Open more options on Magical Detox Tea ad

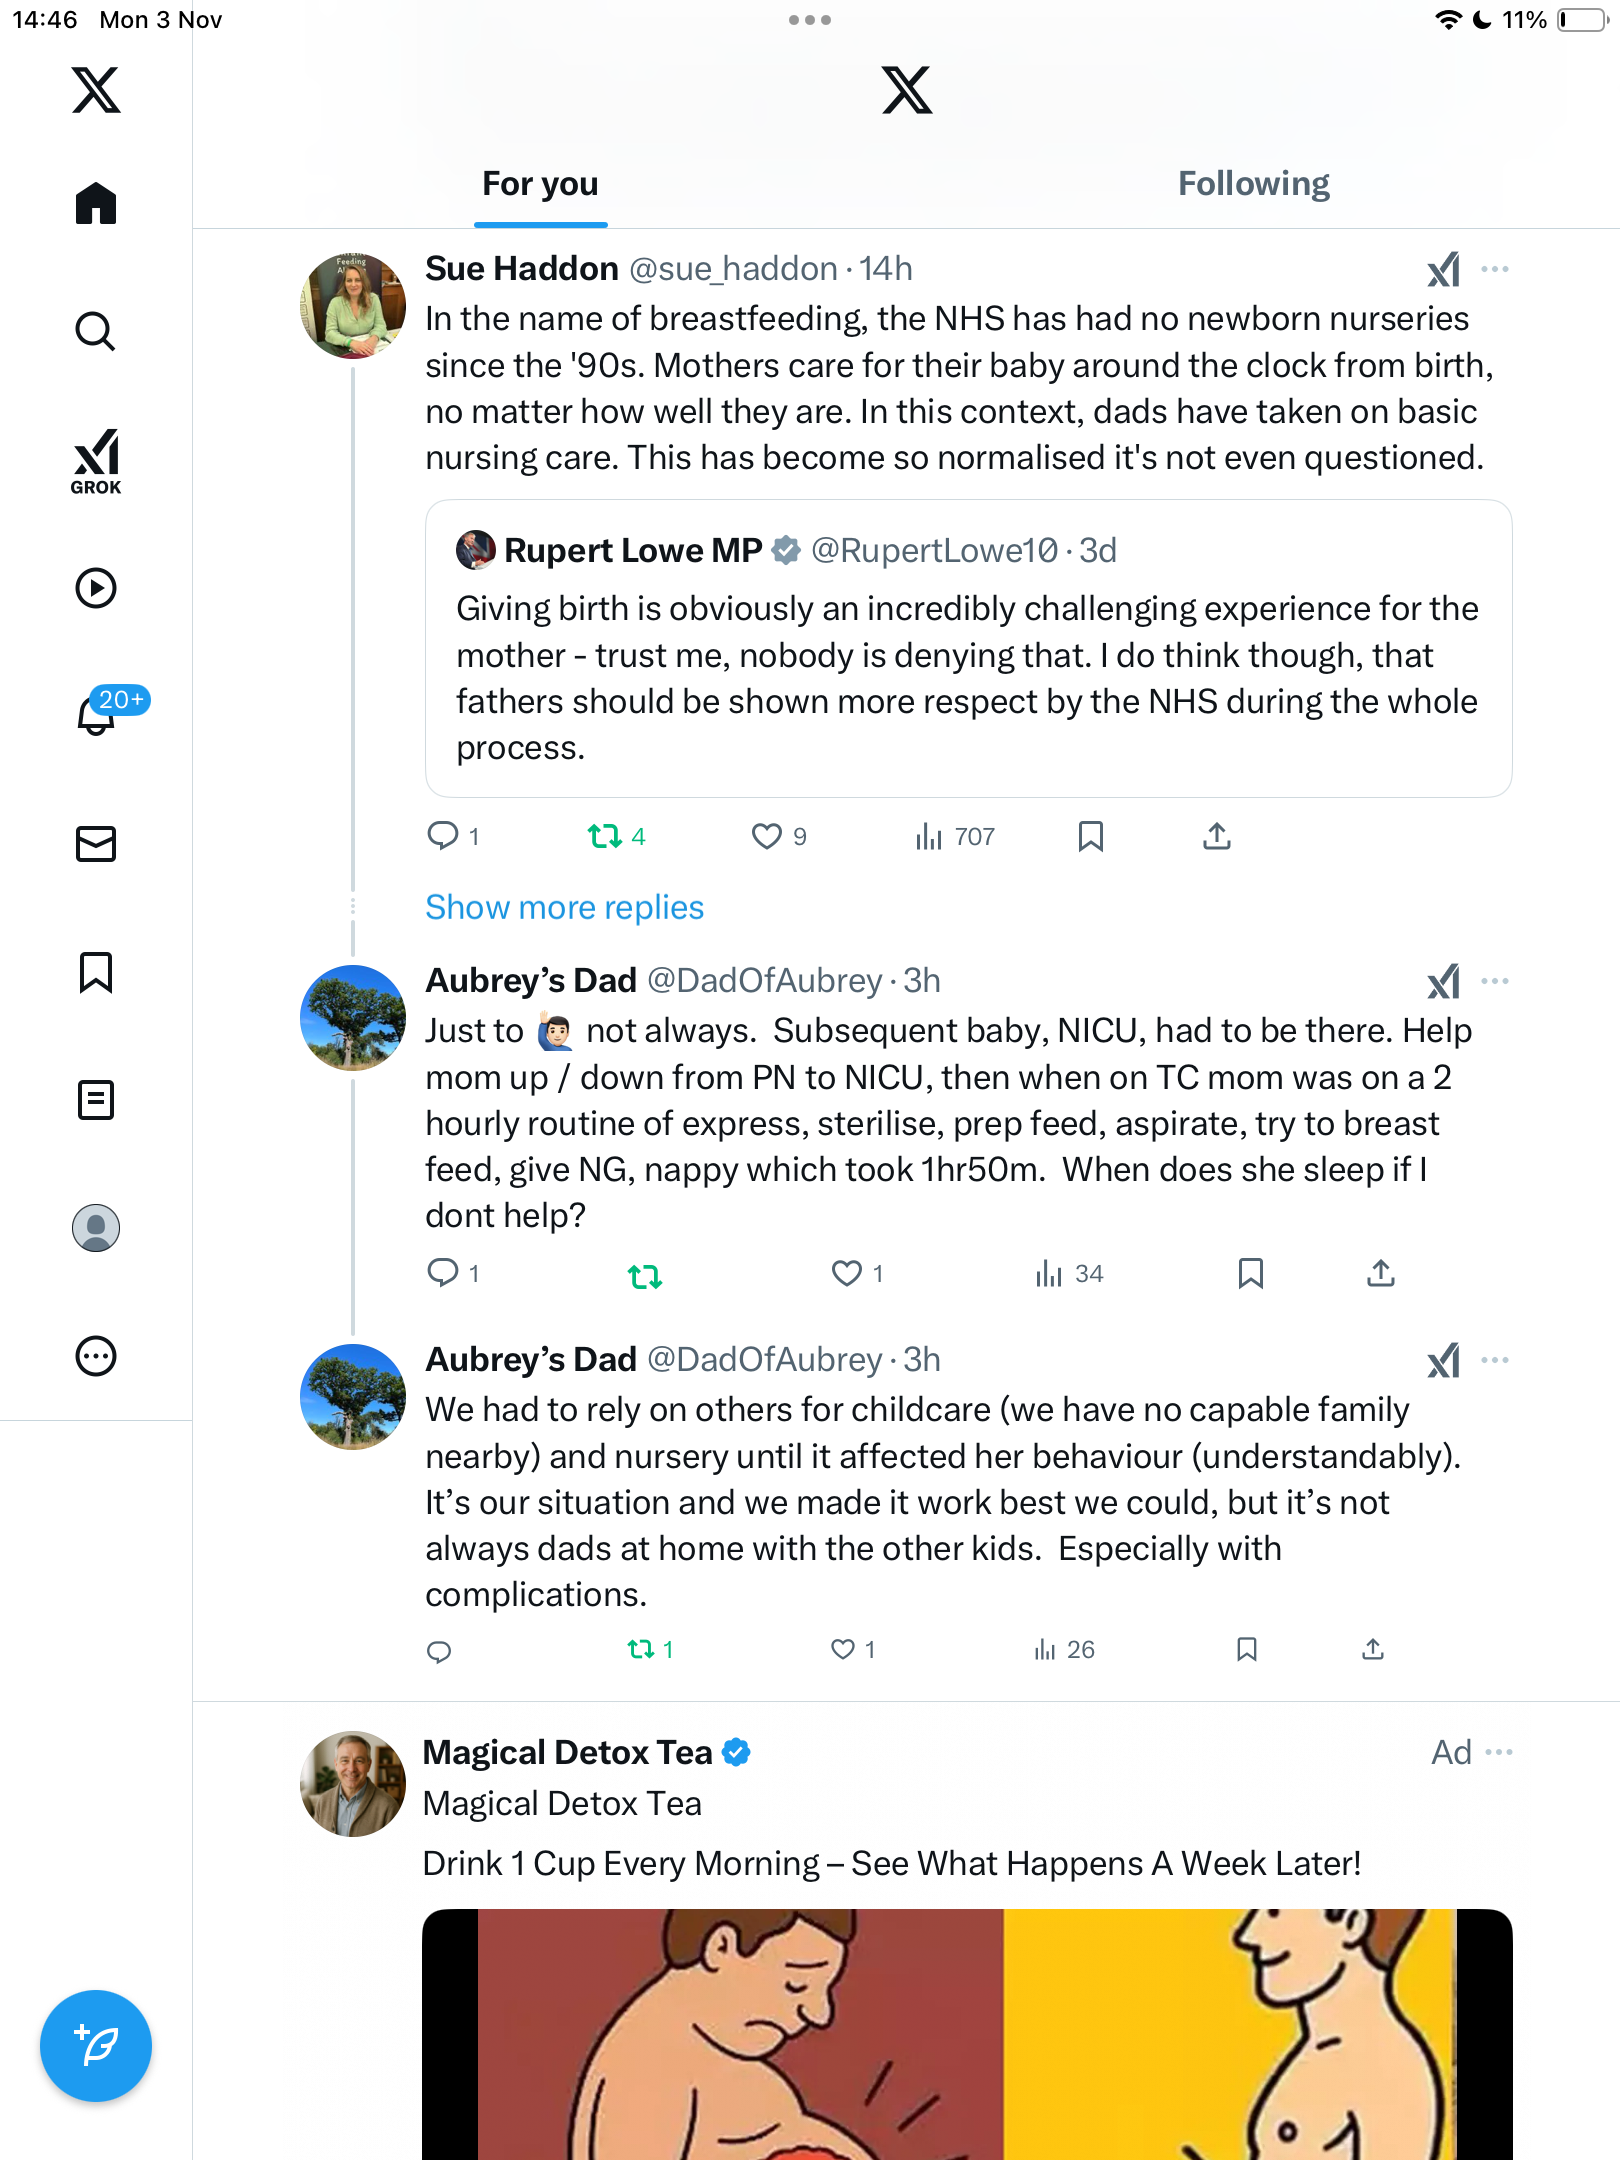(1499, 1752)
